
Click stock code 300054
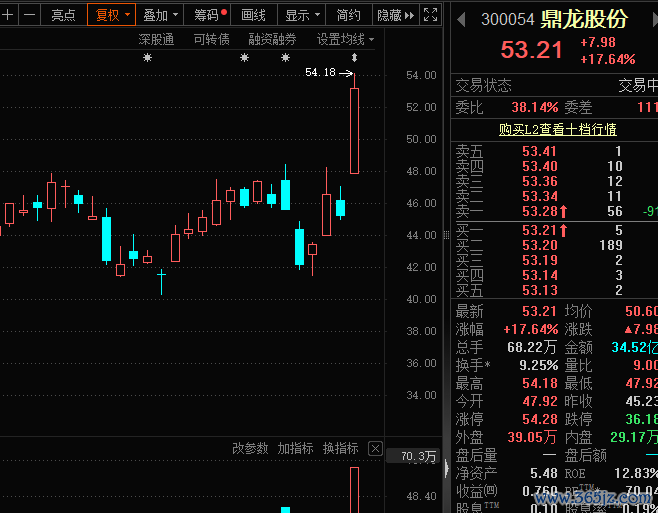point(508,19)
